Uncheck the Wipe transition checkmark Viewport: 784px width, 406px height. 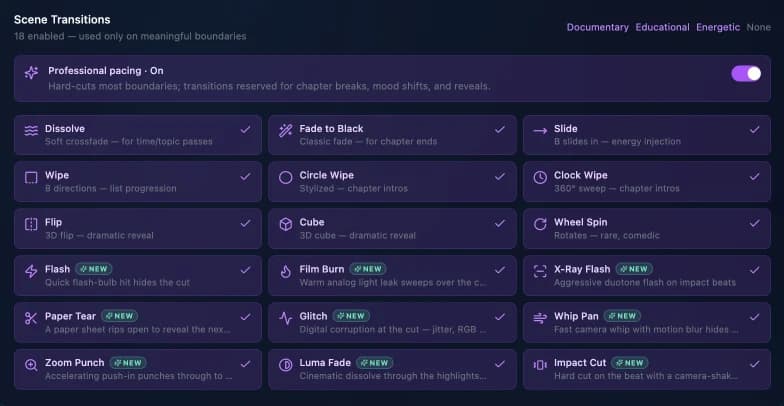[x=245, y=176]
